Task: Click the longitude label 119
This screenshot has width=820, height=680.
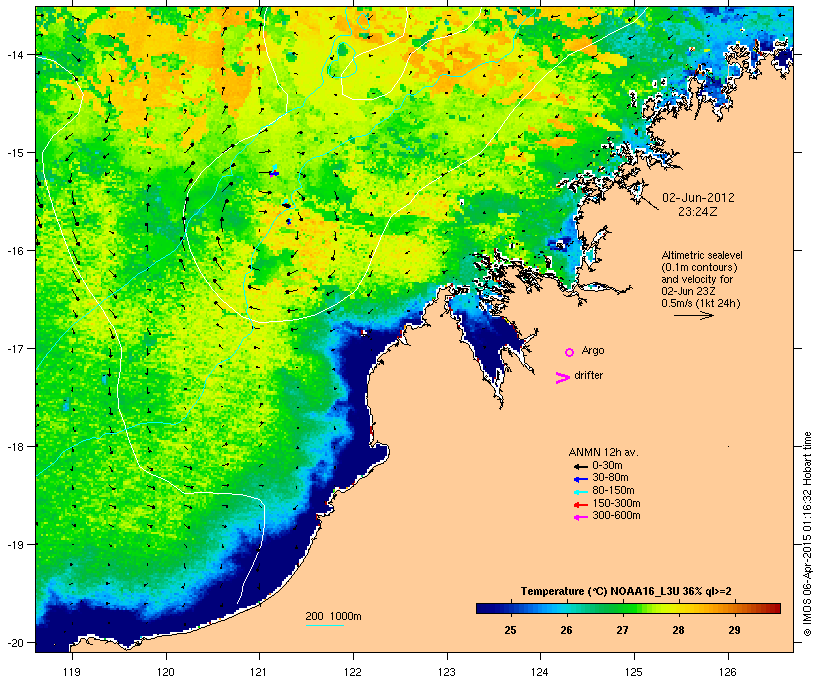Action: point(72,672)
